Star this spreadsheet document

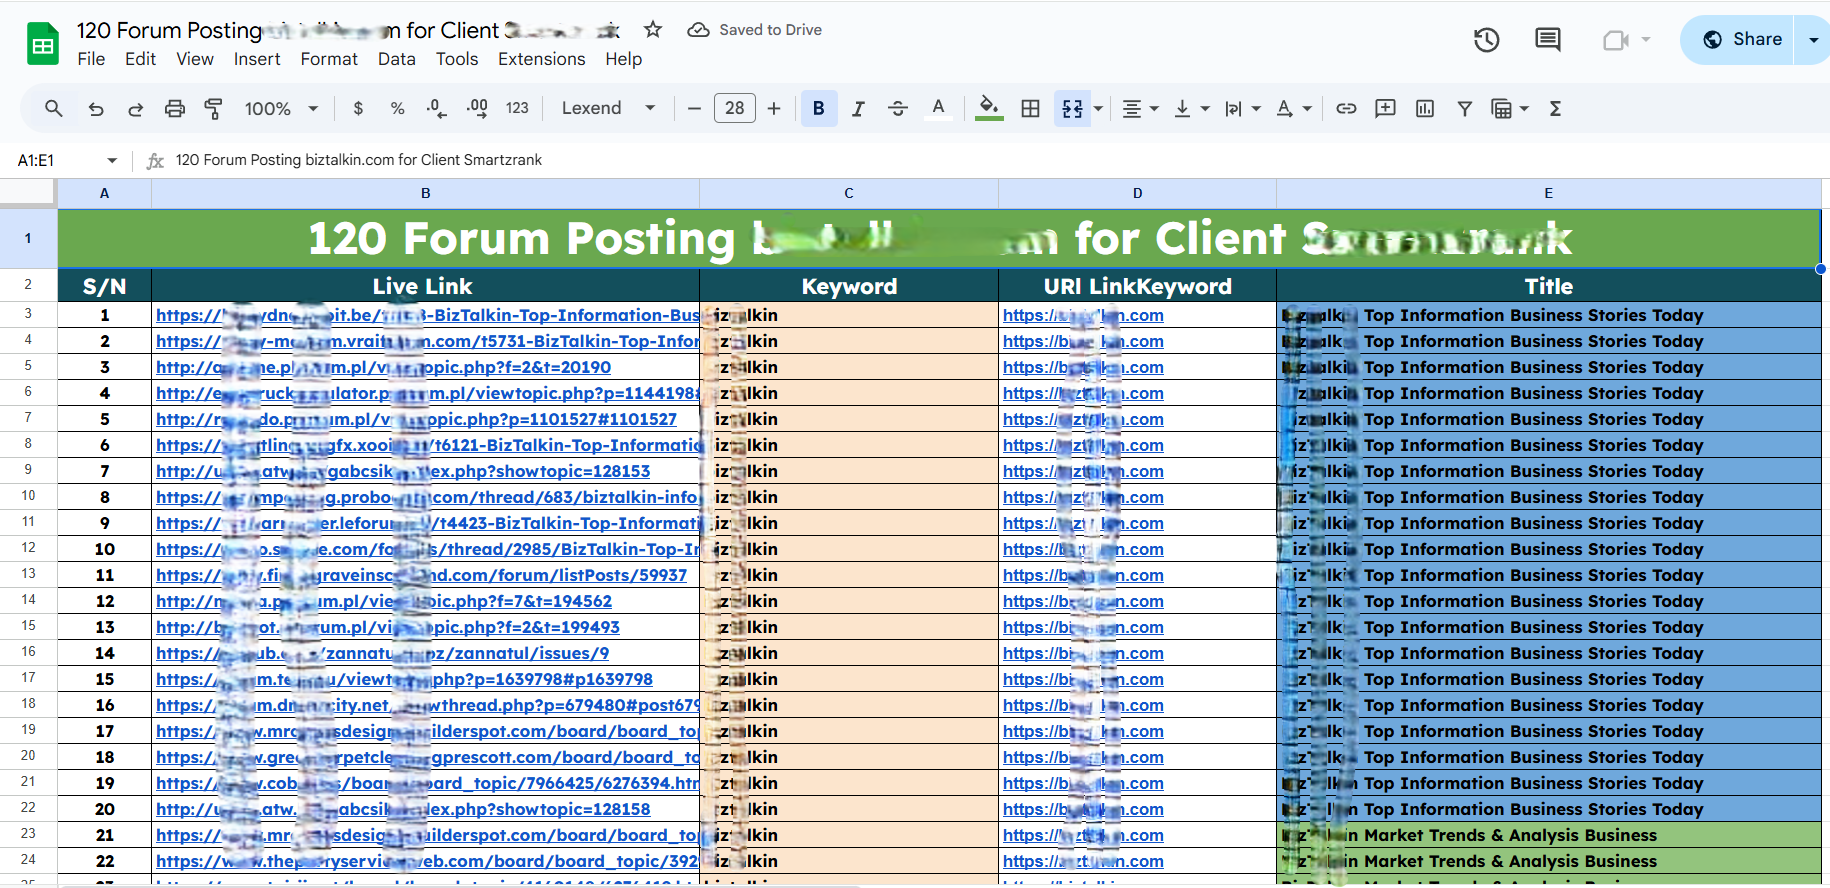[653, 30]
